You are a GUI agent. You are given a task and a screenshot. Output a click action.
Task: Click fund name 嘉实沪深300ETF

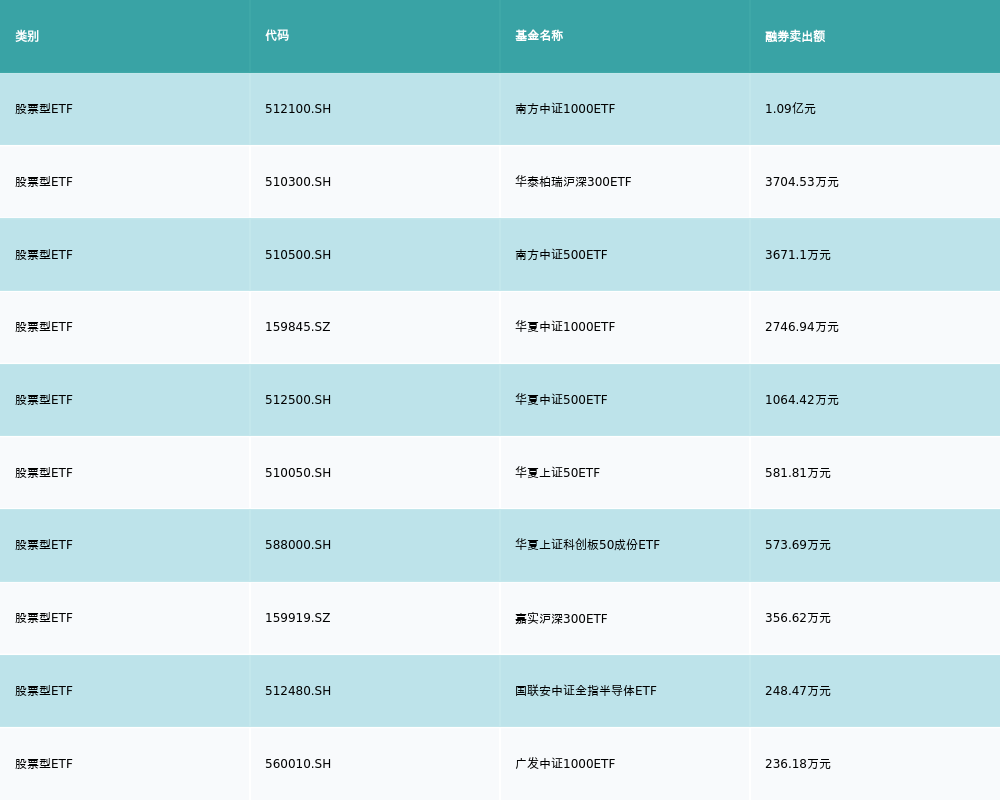(x=561, y=618)
